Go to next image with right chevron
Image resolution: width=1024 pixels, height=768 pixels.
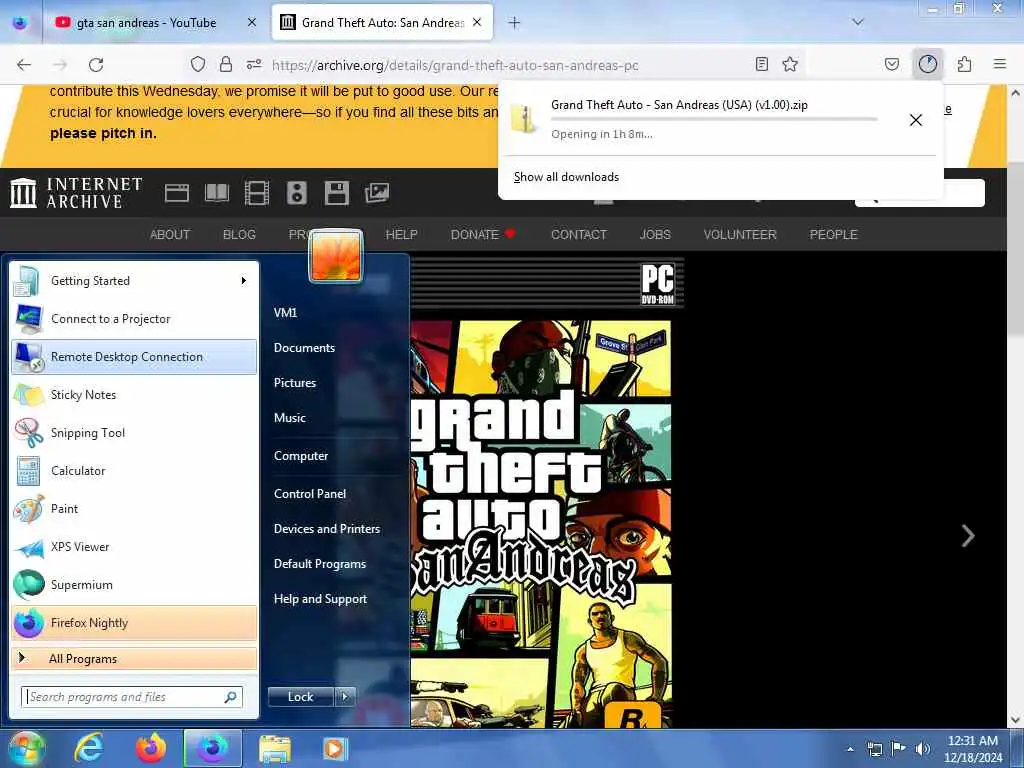pos(968,536)
